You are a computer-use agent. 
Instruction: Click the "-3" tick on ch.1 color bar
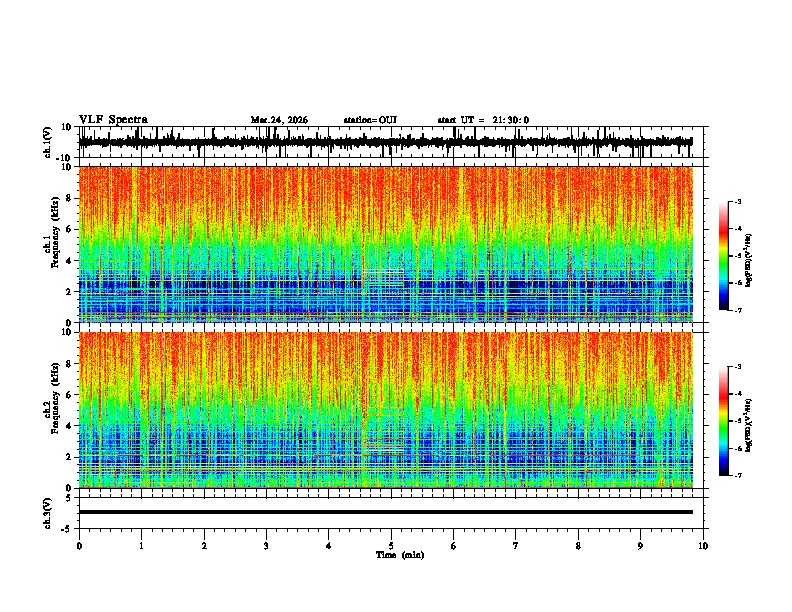[x=738, y=201]
